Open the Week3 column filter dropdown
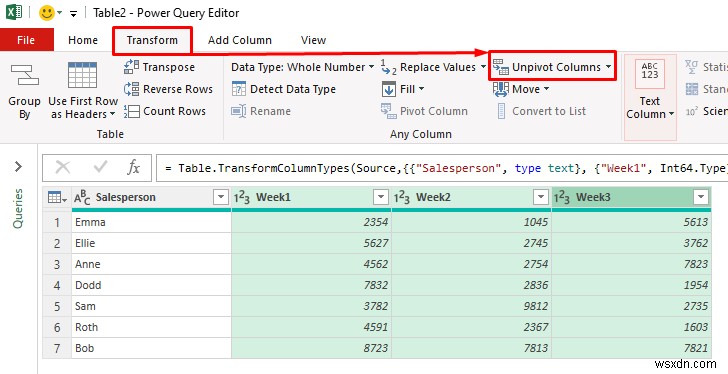This screenshot has width=728, height=374. pos(700,198)
